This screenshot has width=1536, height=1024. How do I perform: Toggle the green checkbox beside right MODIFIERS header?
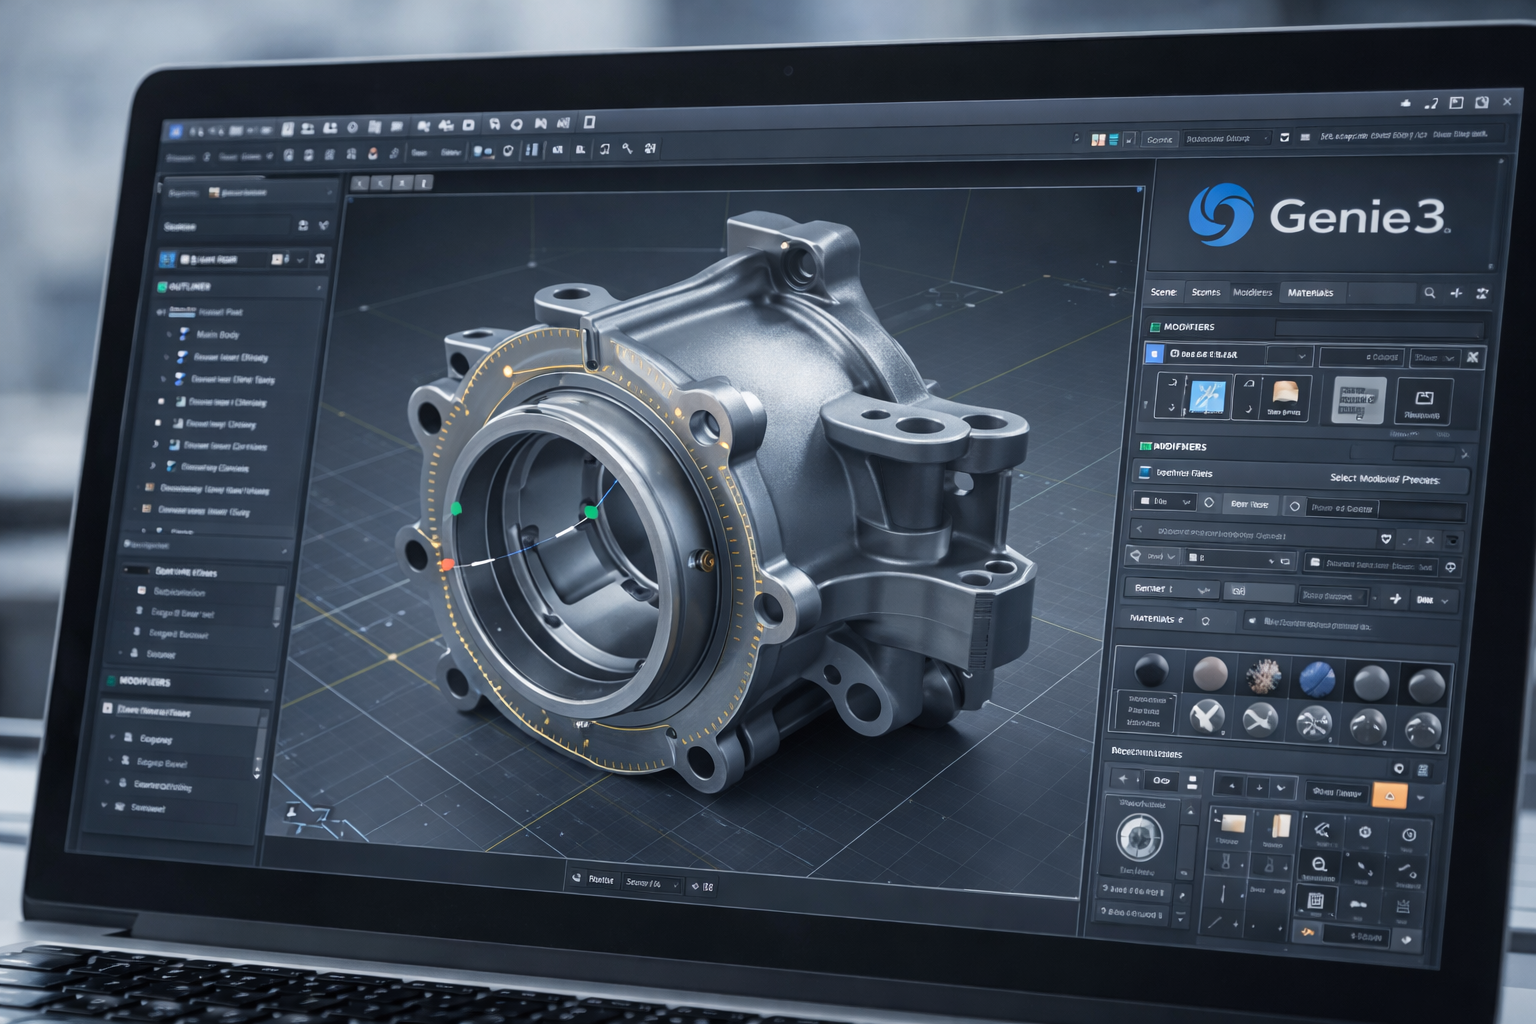click(1155, 327)
